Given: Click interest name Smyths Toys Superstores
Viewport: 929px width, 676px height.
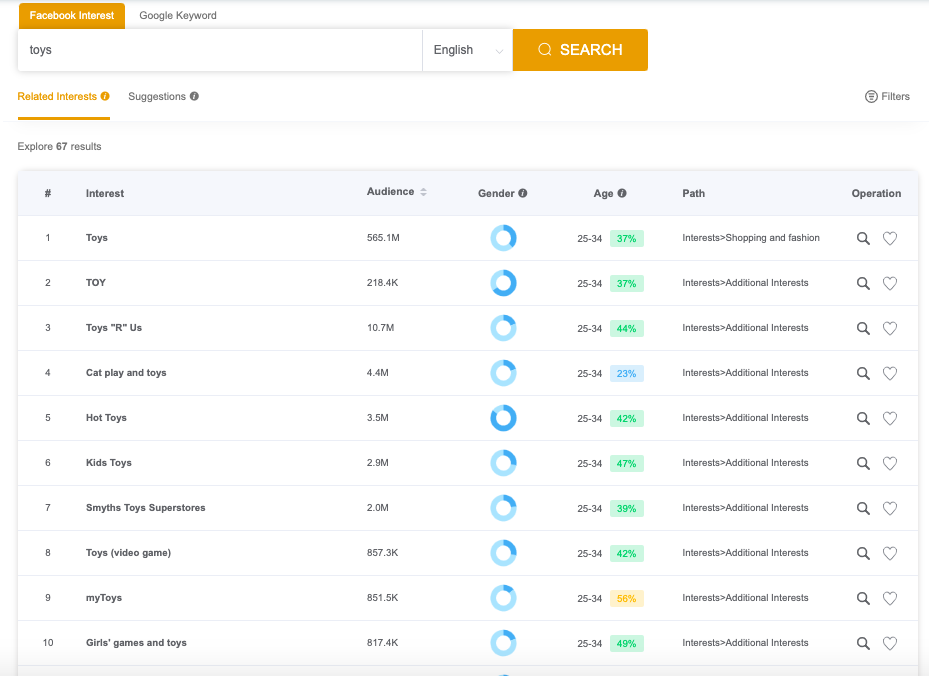Looking at the screenshot, I should [146, 508].
